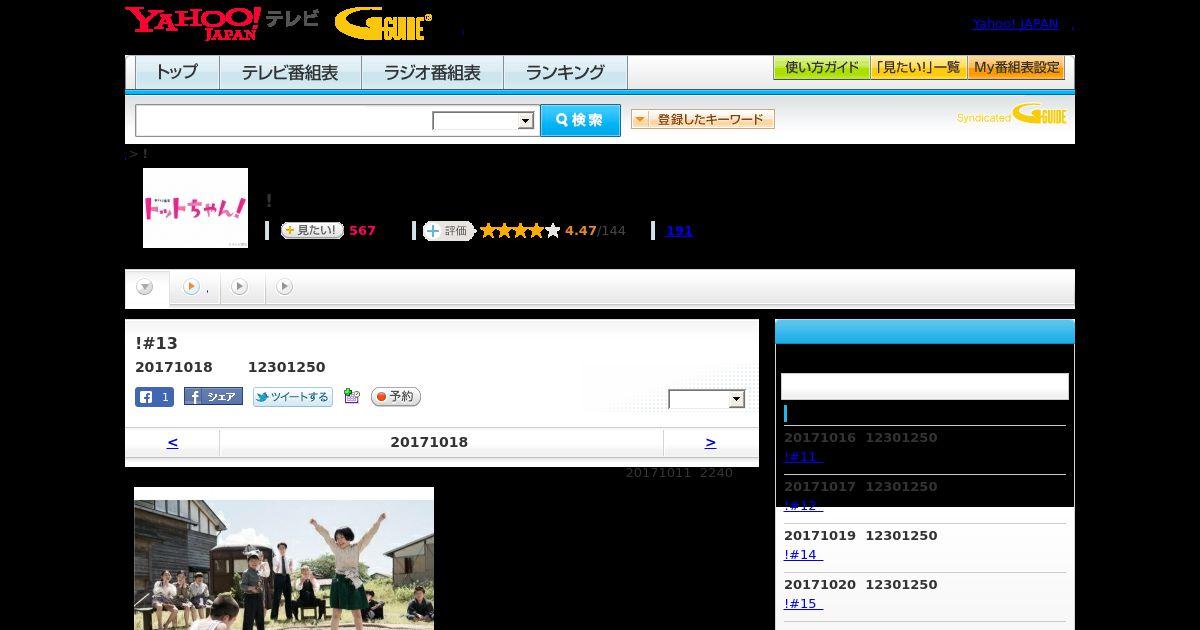This screenshot has width=1200, height=630.
Task: Click the Facebook like count button
Action: pyautogui.click(x=154, y=397)
